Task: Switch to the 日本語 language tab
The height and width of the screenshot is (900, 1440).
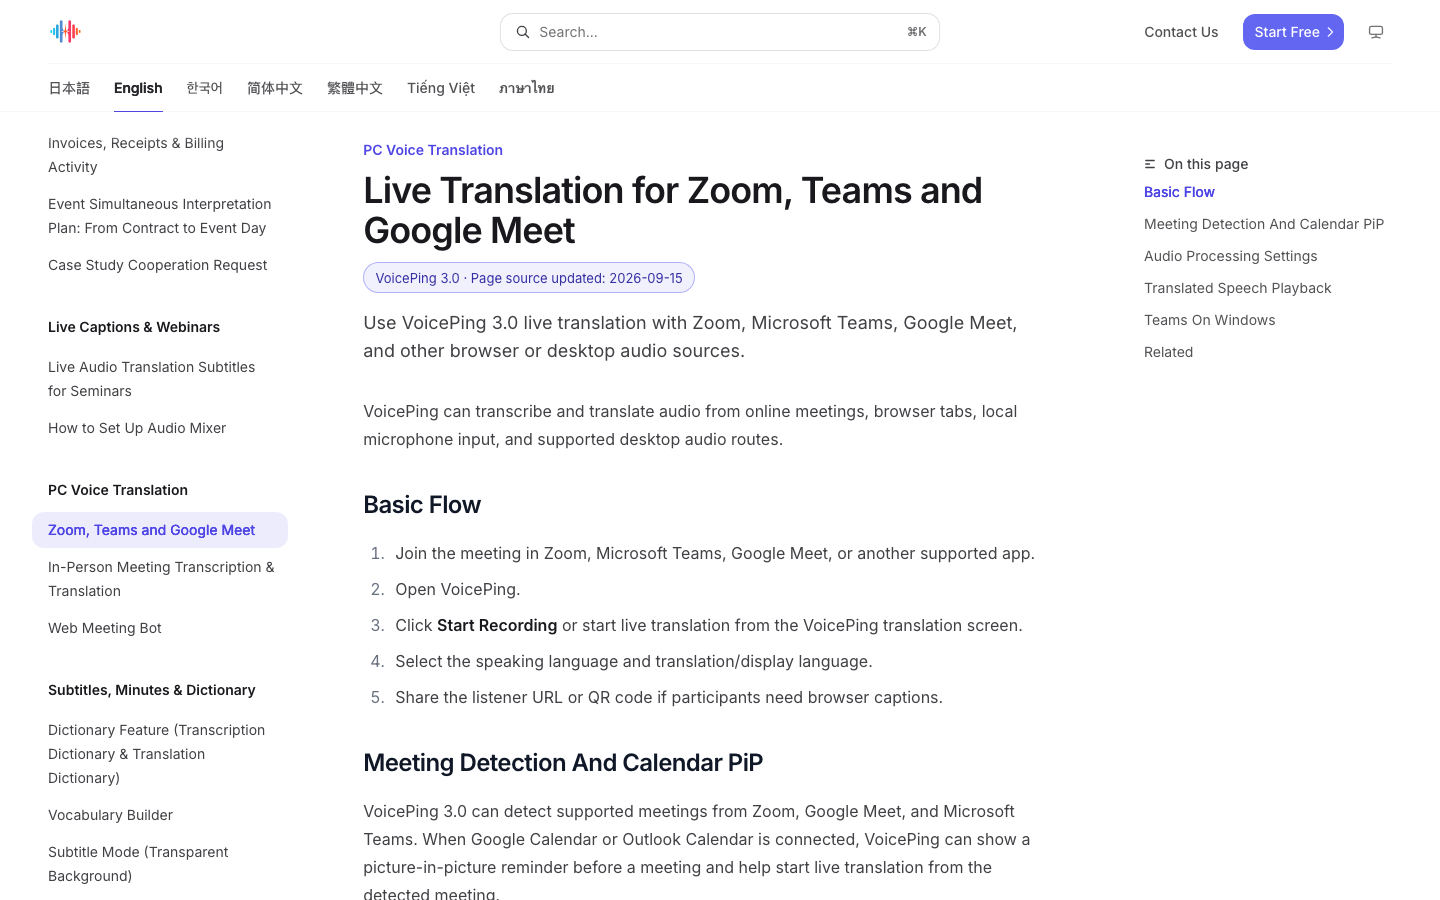Action: tap(69, 88)
